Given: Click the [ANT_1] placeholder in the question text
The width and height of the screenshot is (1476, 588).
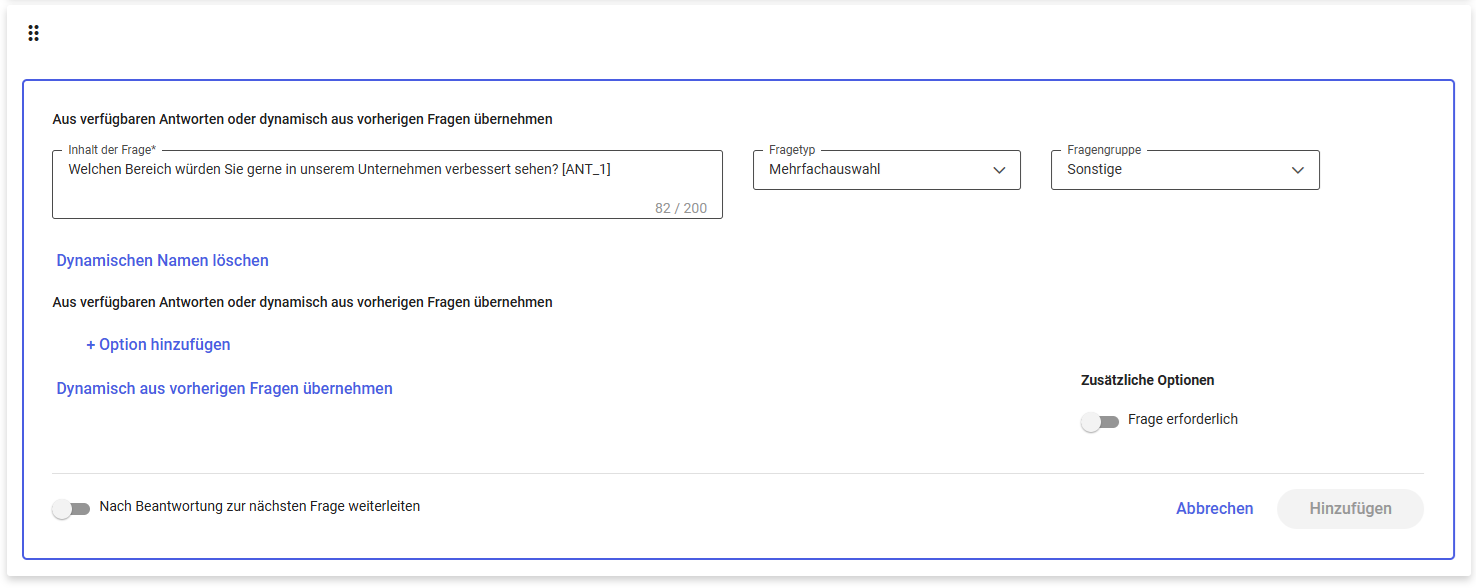Looking at the screenshot, I should coord(586,169).
